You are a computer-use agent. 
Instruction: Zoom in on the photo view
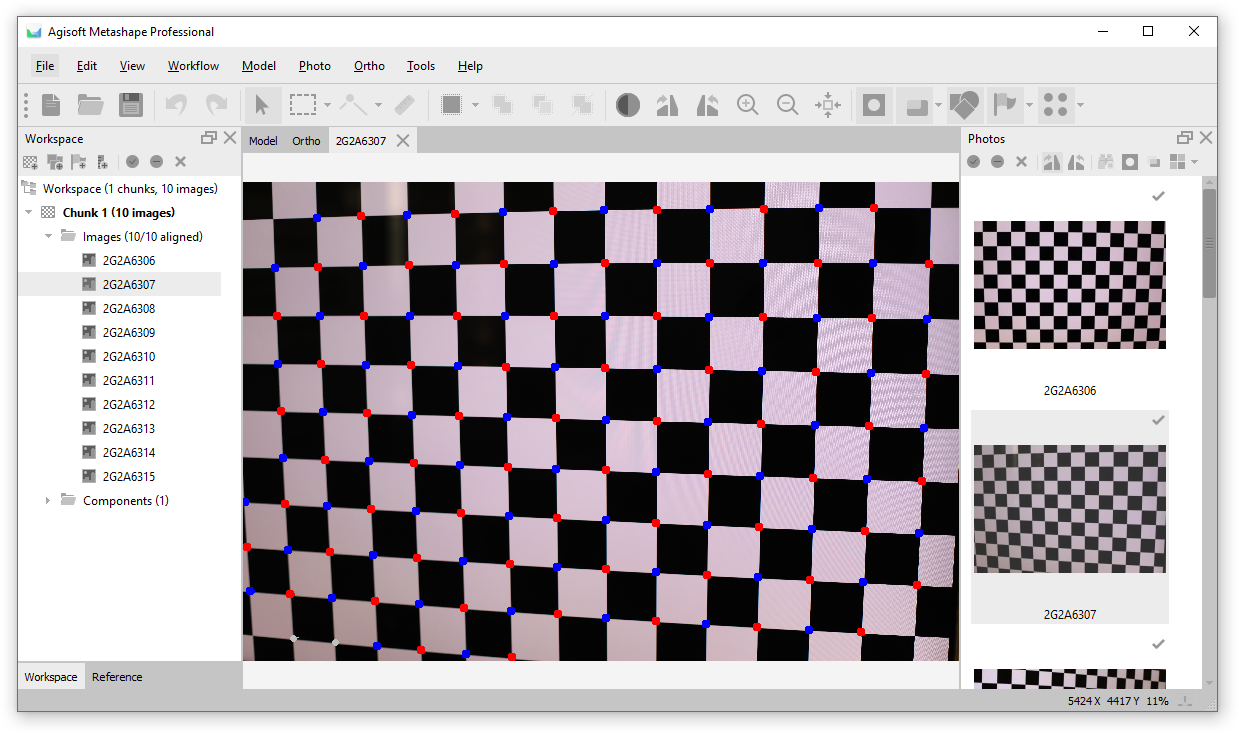point(748,104)
